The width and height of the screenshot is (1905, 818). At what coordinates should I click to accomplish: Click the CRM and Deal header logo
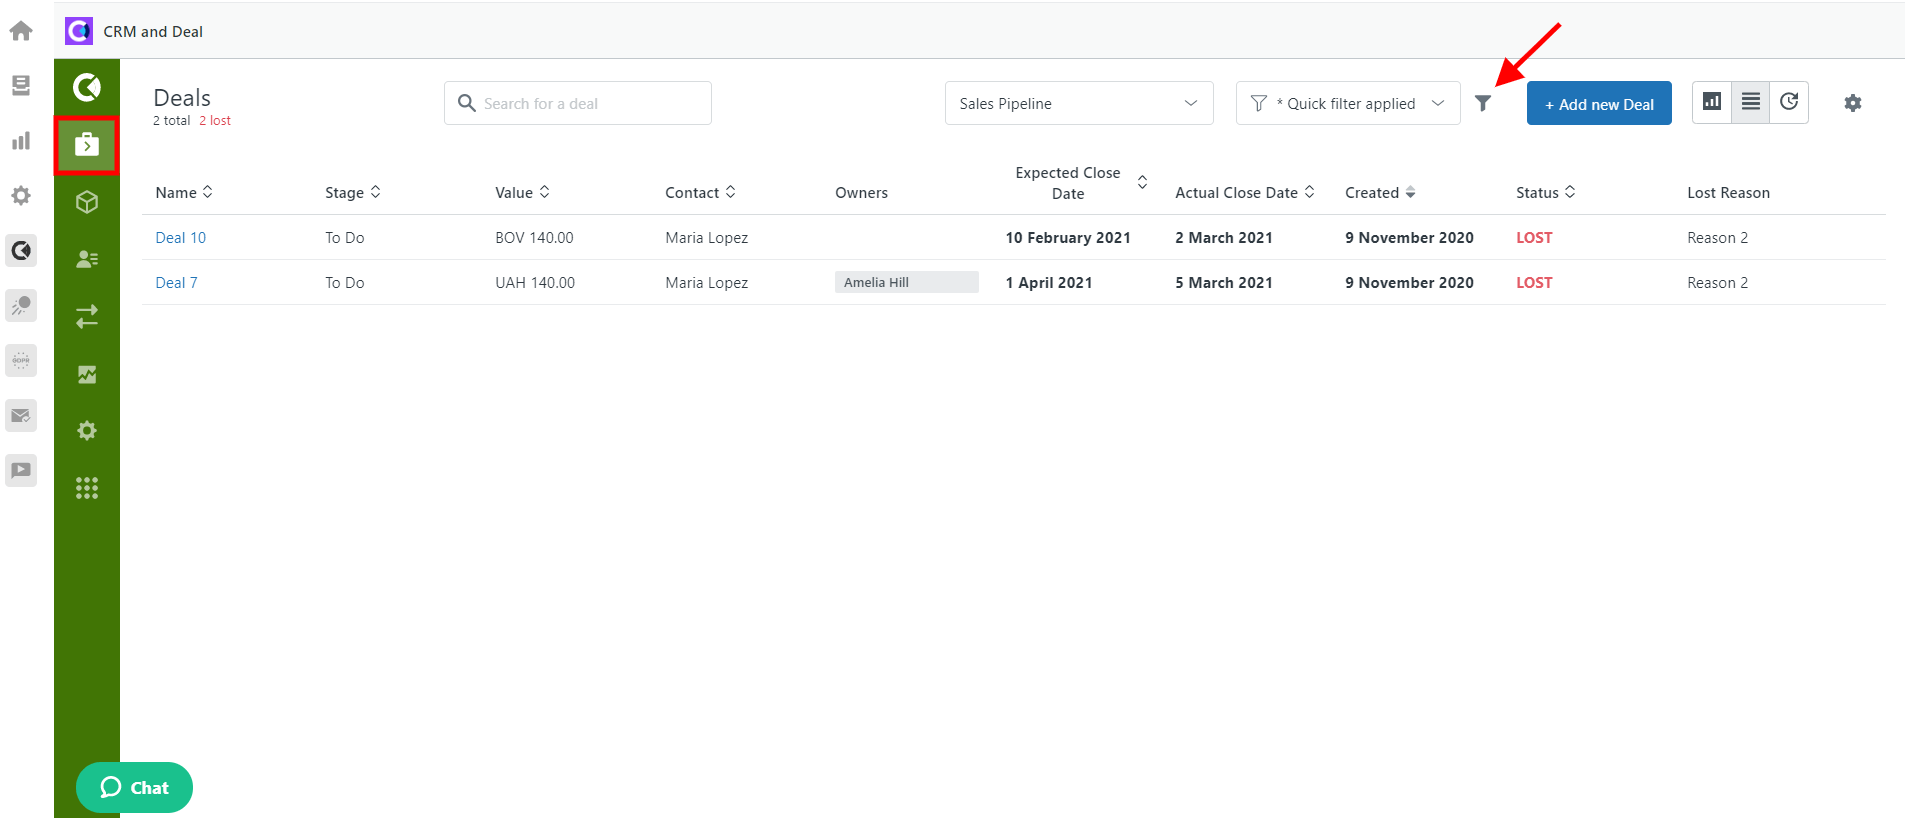click(x=79, y=31)
